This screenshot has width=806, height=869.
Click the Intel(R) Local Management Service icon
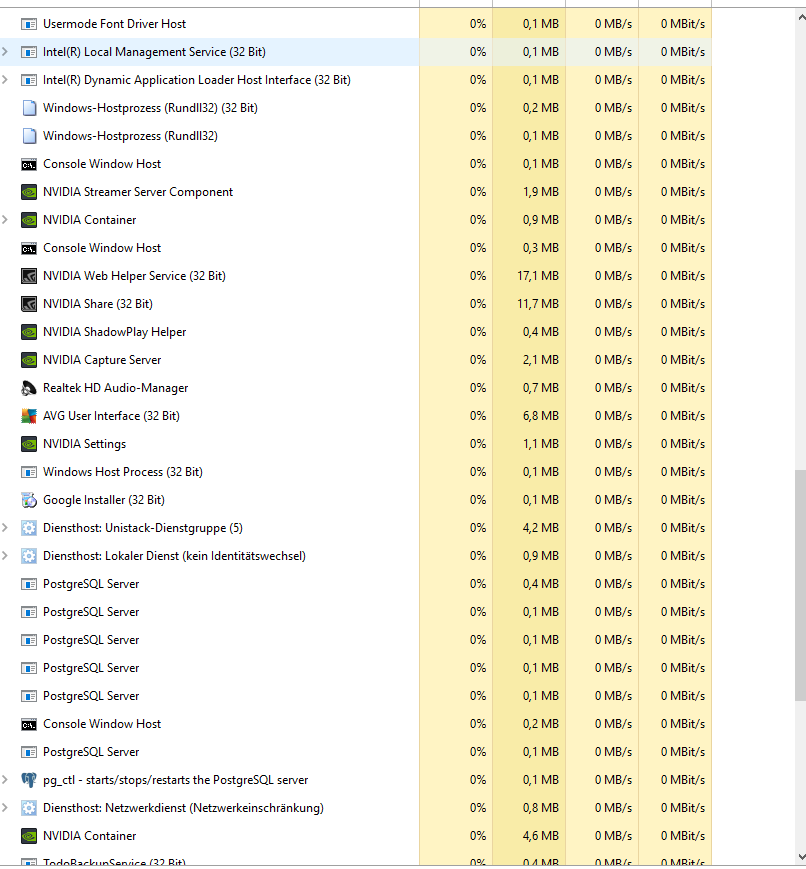[x=29, y=52]
